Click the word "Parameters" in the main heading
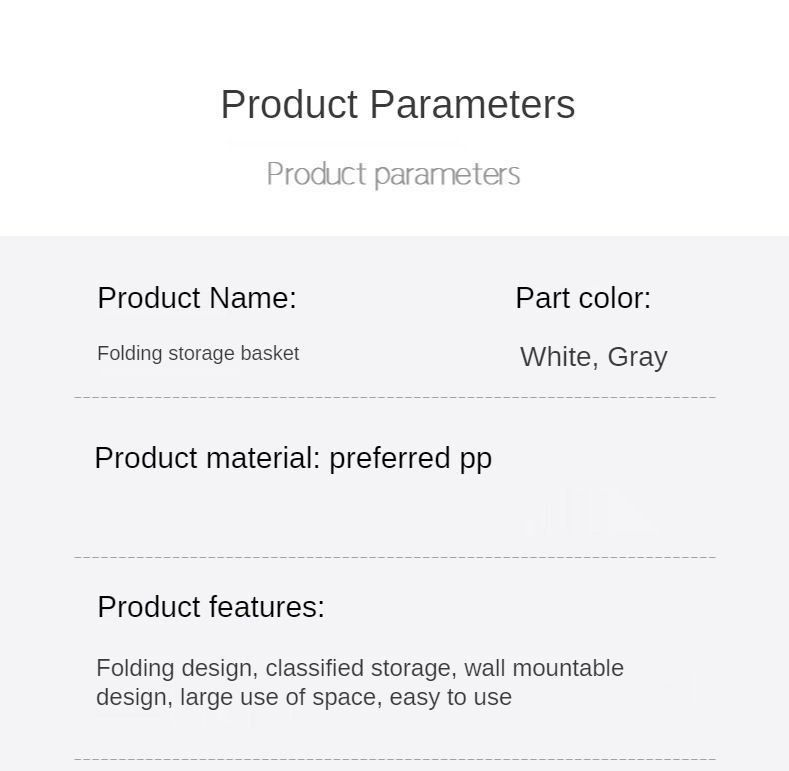This screenshot has width=789, height=771. pos(472,105)
